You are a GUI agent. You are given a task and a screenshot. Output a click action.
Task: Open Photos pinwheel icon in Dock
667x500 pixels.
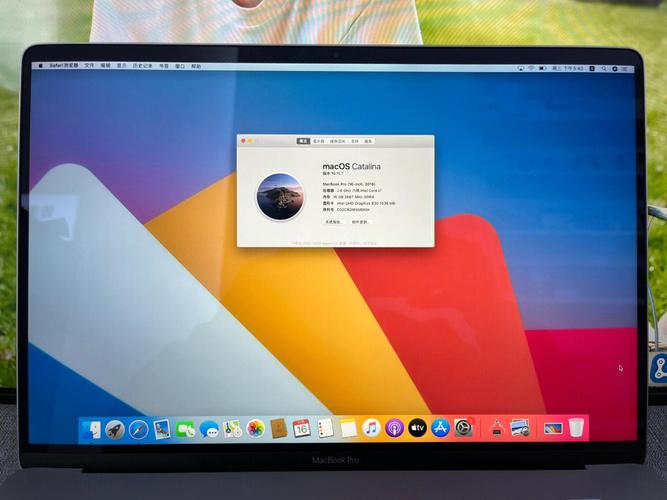[x=256, y=429]
